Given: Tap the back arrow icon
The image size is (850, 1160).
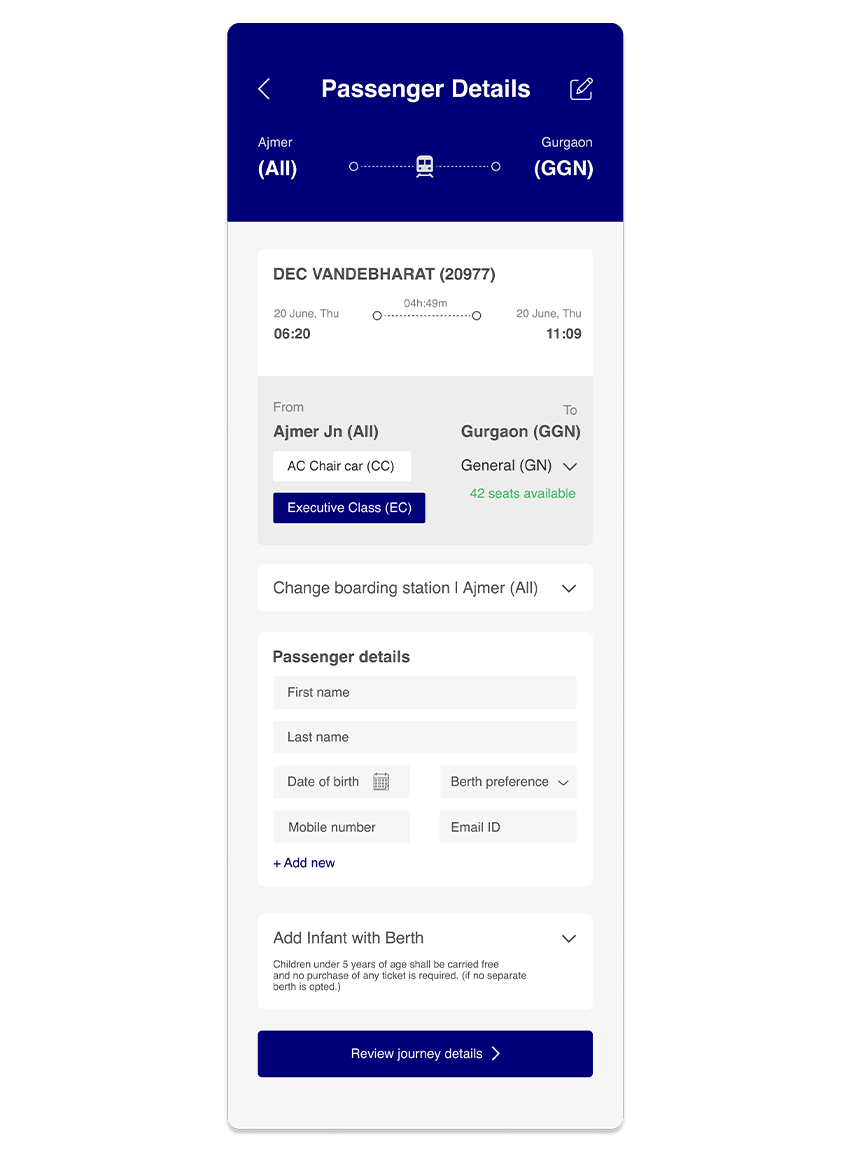Looking at the screenshot, I should pos(264,89).
